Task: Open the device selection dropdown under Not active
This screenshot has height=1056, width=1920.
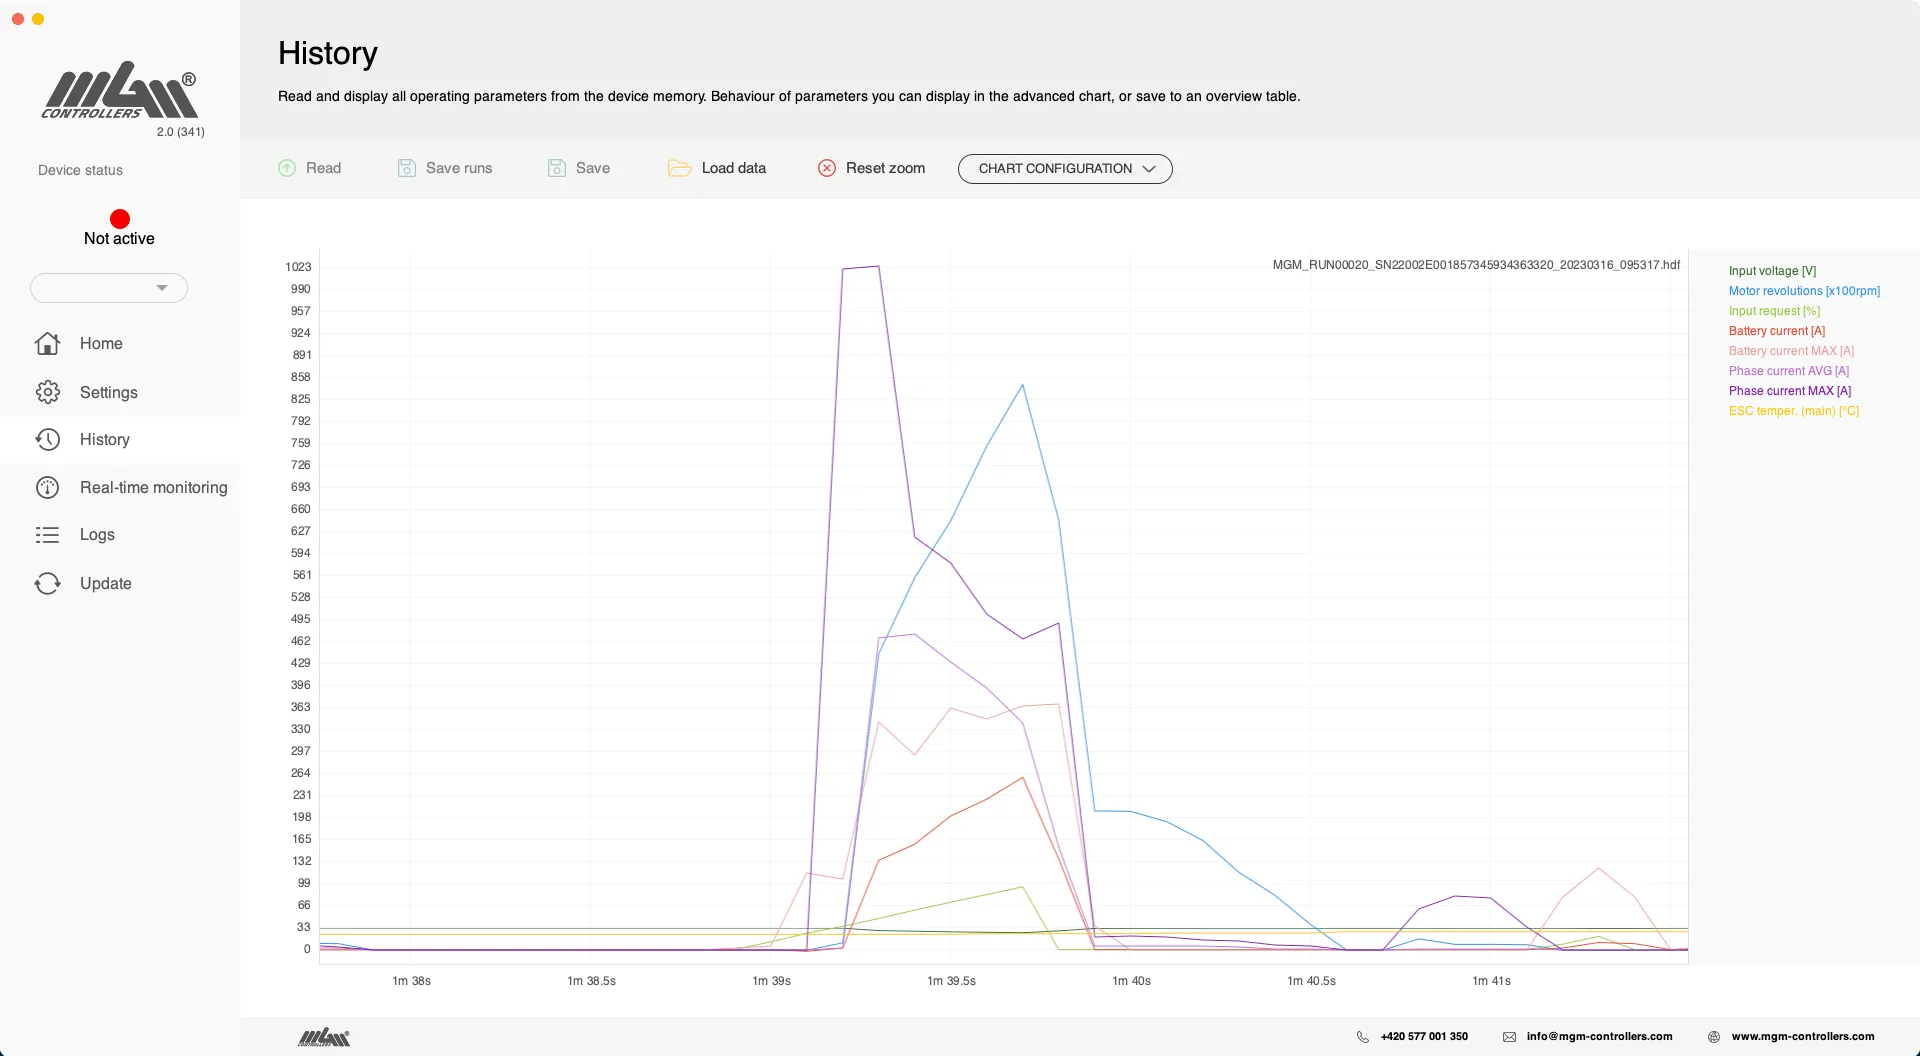Action: click(109, 288)
